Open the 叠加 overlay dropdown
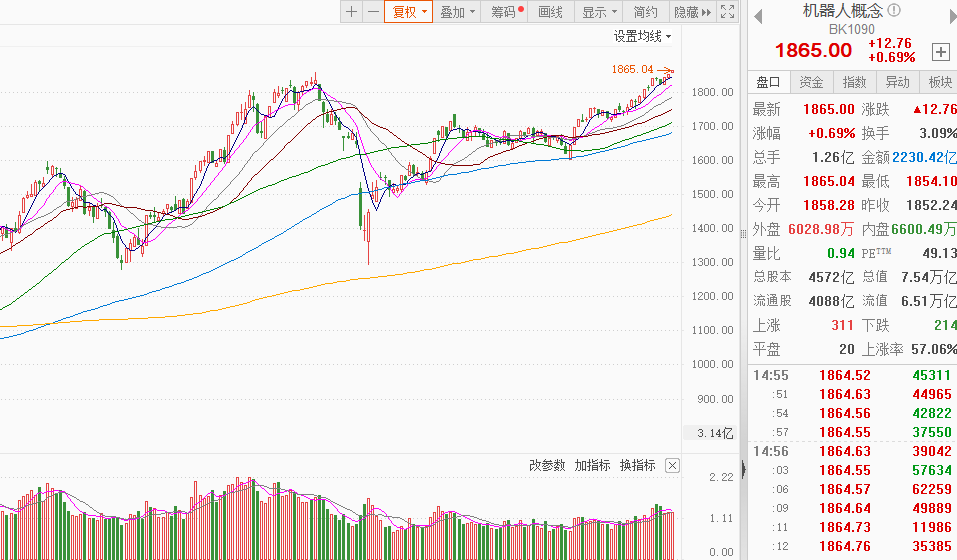Screen dimensions: 957x560 (457, 12)
